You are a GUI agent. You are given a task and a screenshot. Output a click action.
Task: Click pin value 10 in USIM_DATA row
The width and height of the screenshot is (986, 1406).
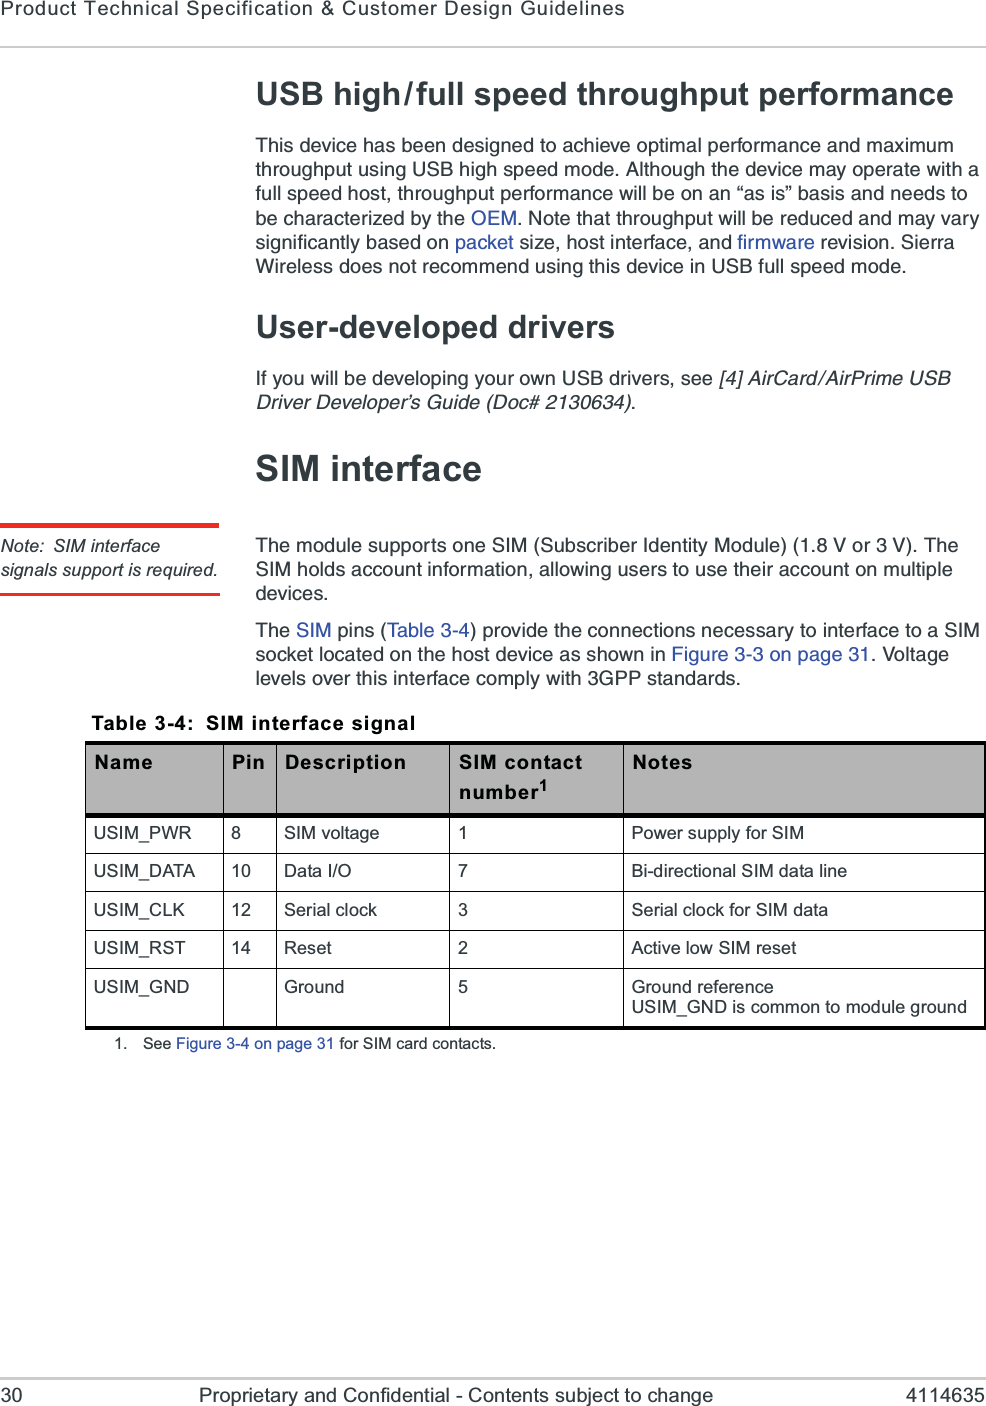(x=241, y=871)
